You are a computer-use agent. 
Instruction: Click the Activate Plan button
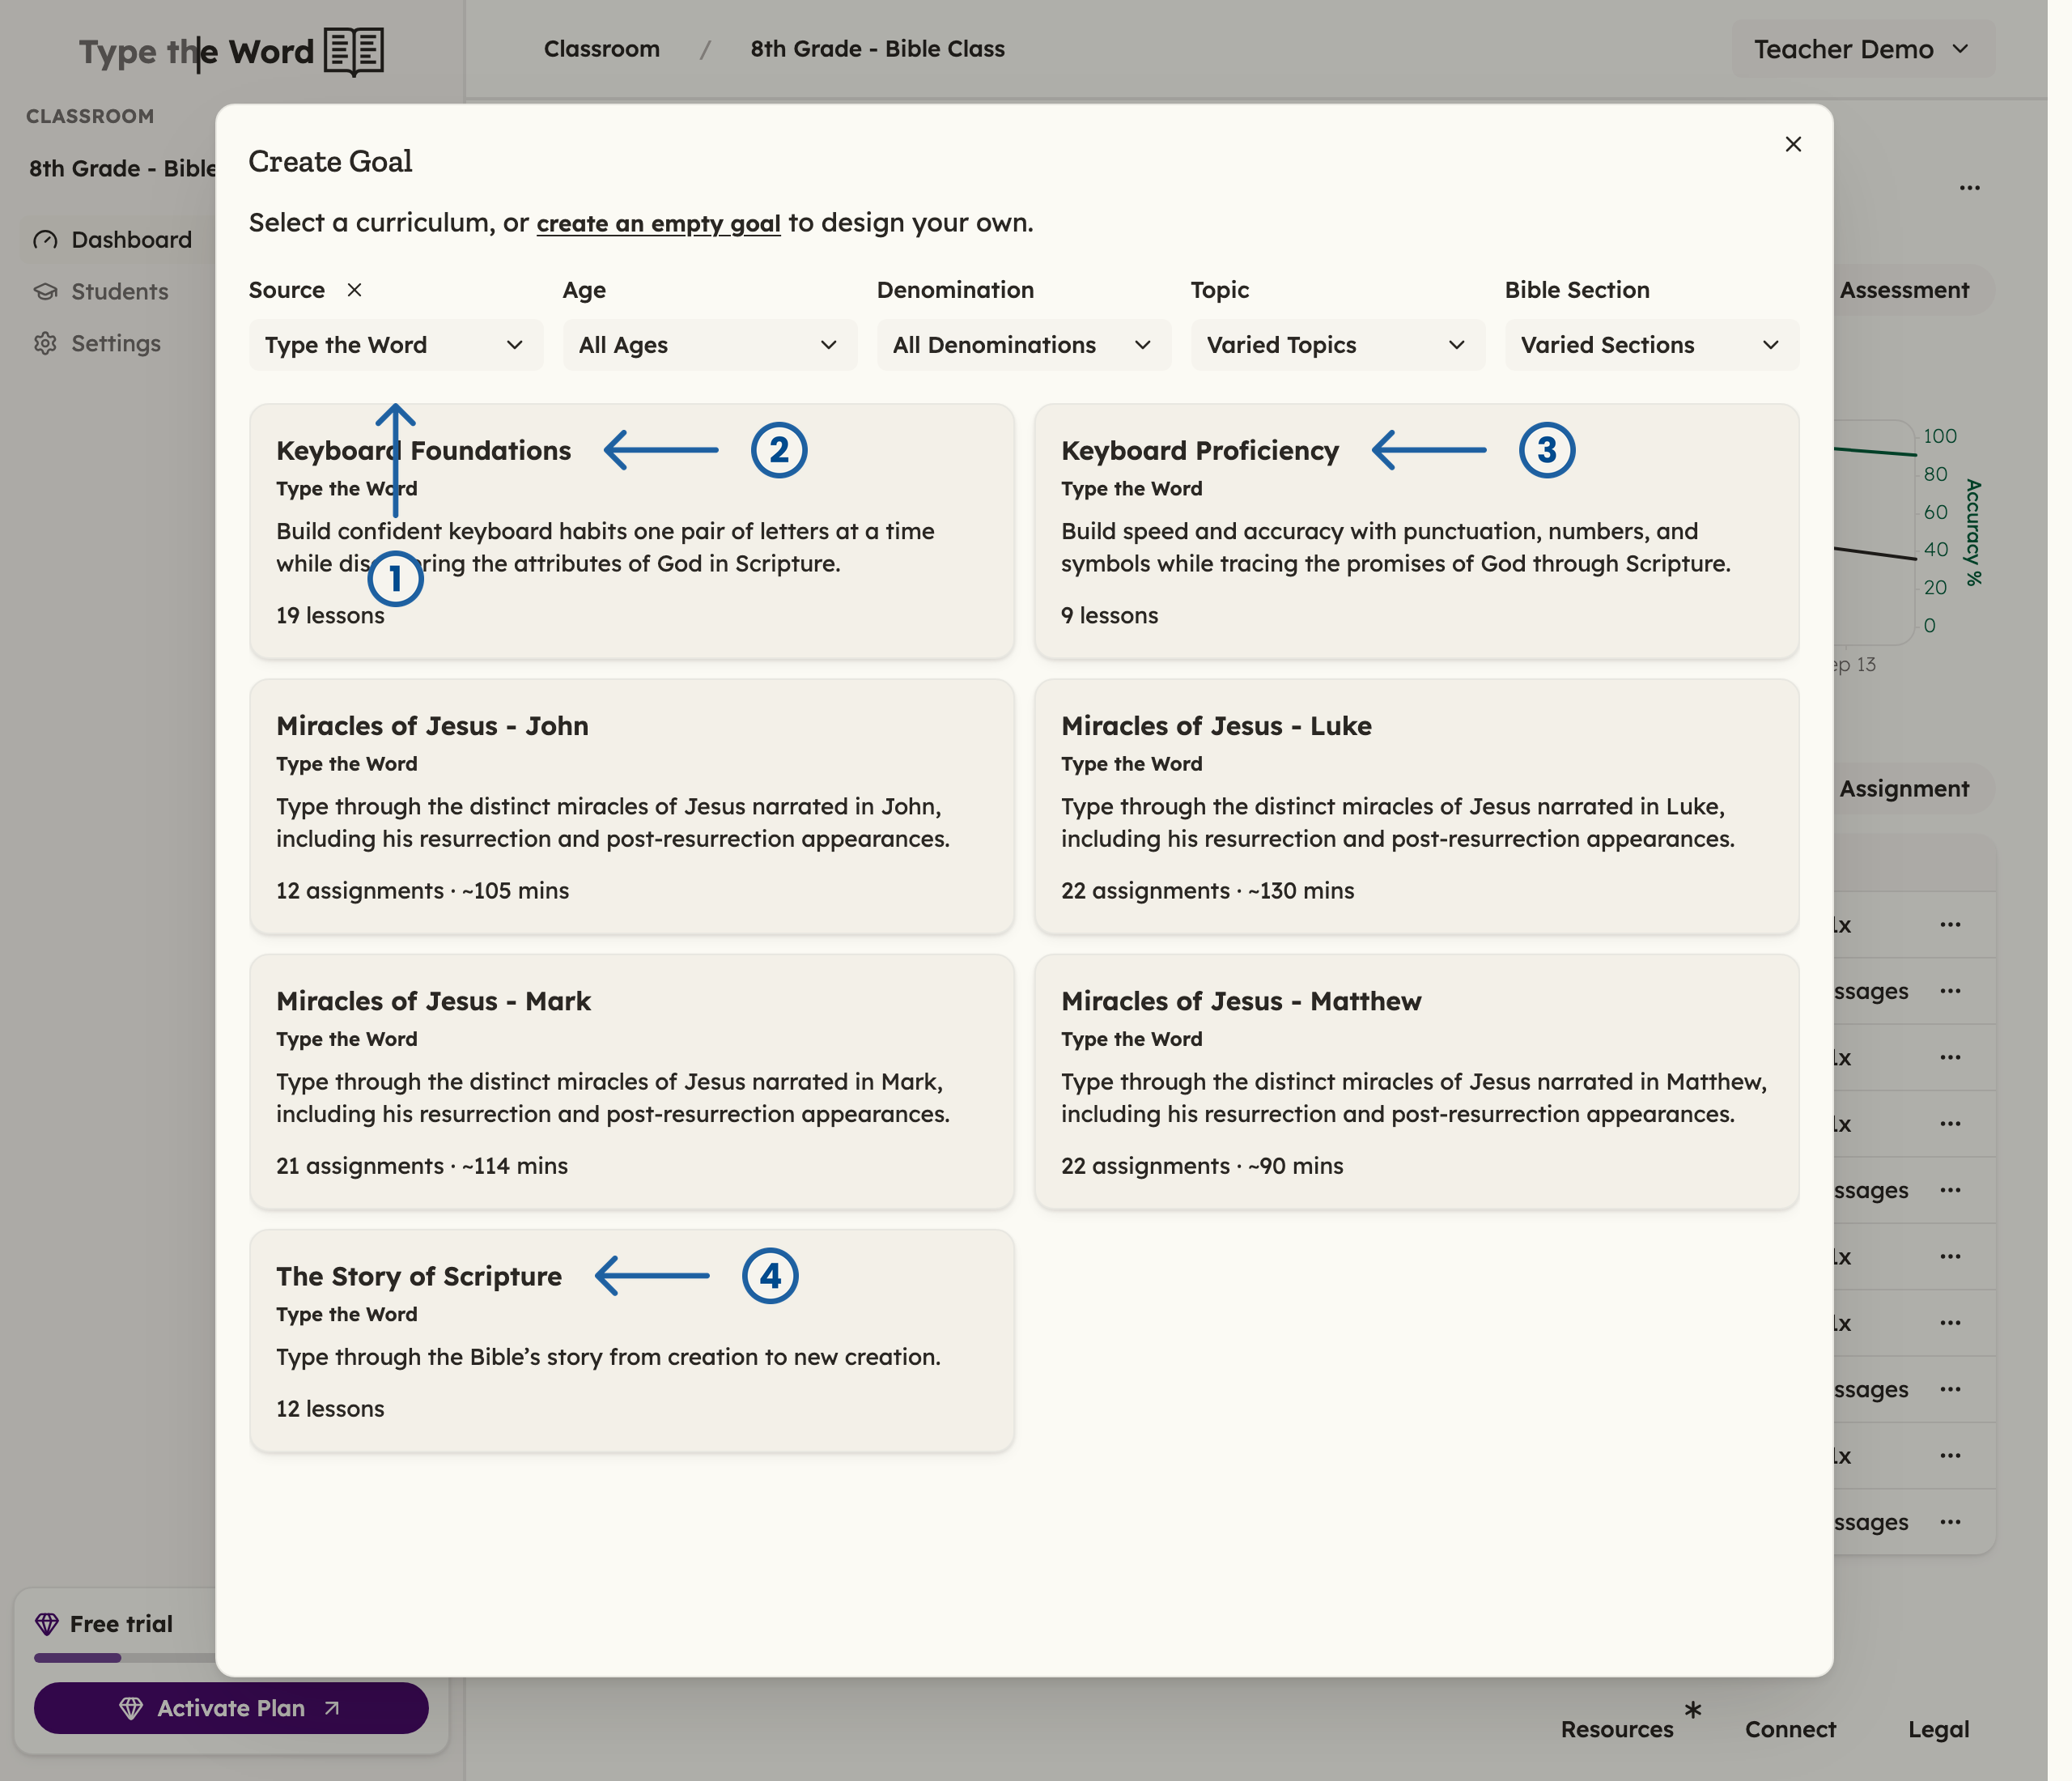[231, 1707]
